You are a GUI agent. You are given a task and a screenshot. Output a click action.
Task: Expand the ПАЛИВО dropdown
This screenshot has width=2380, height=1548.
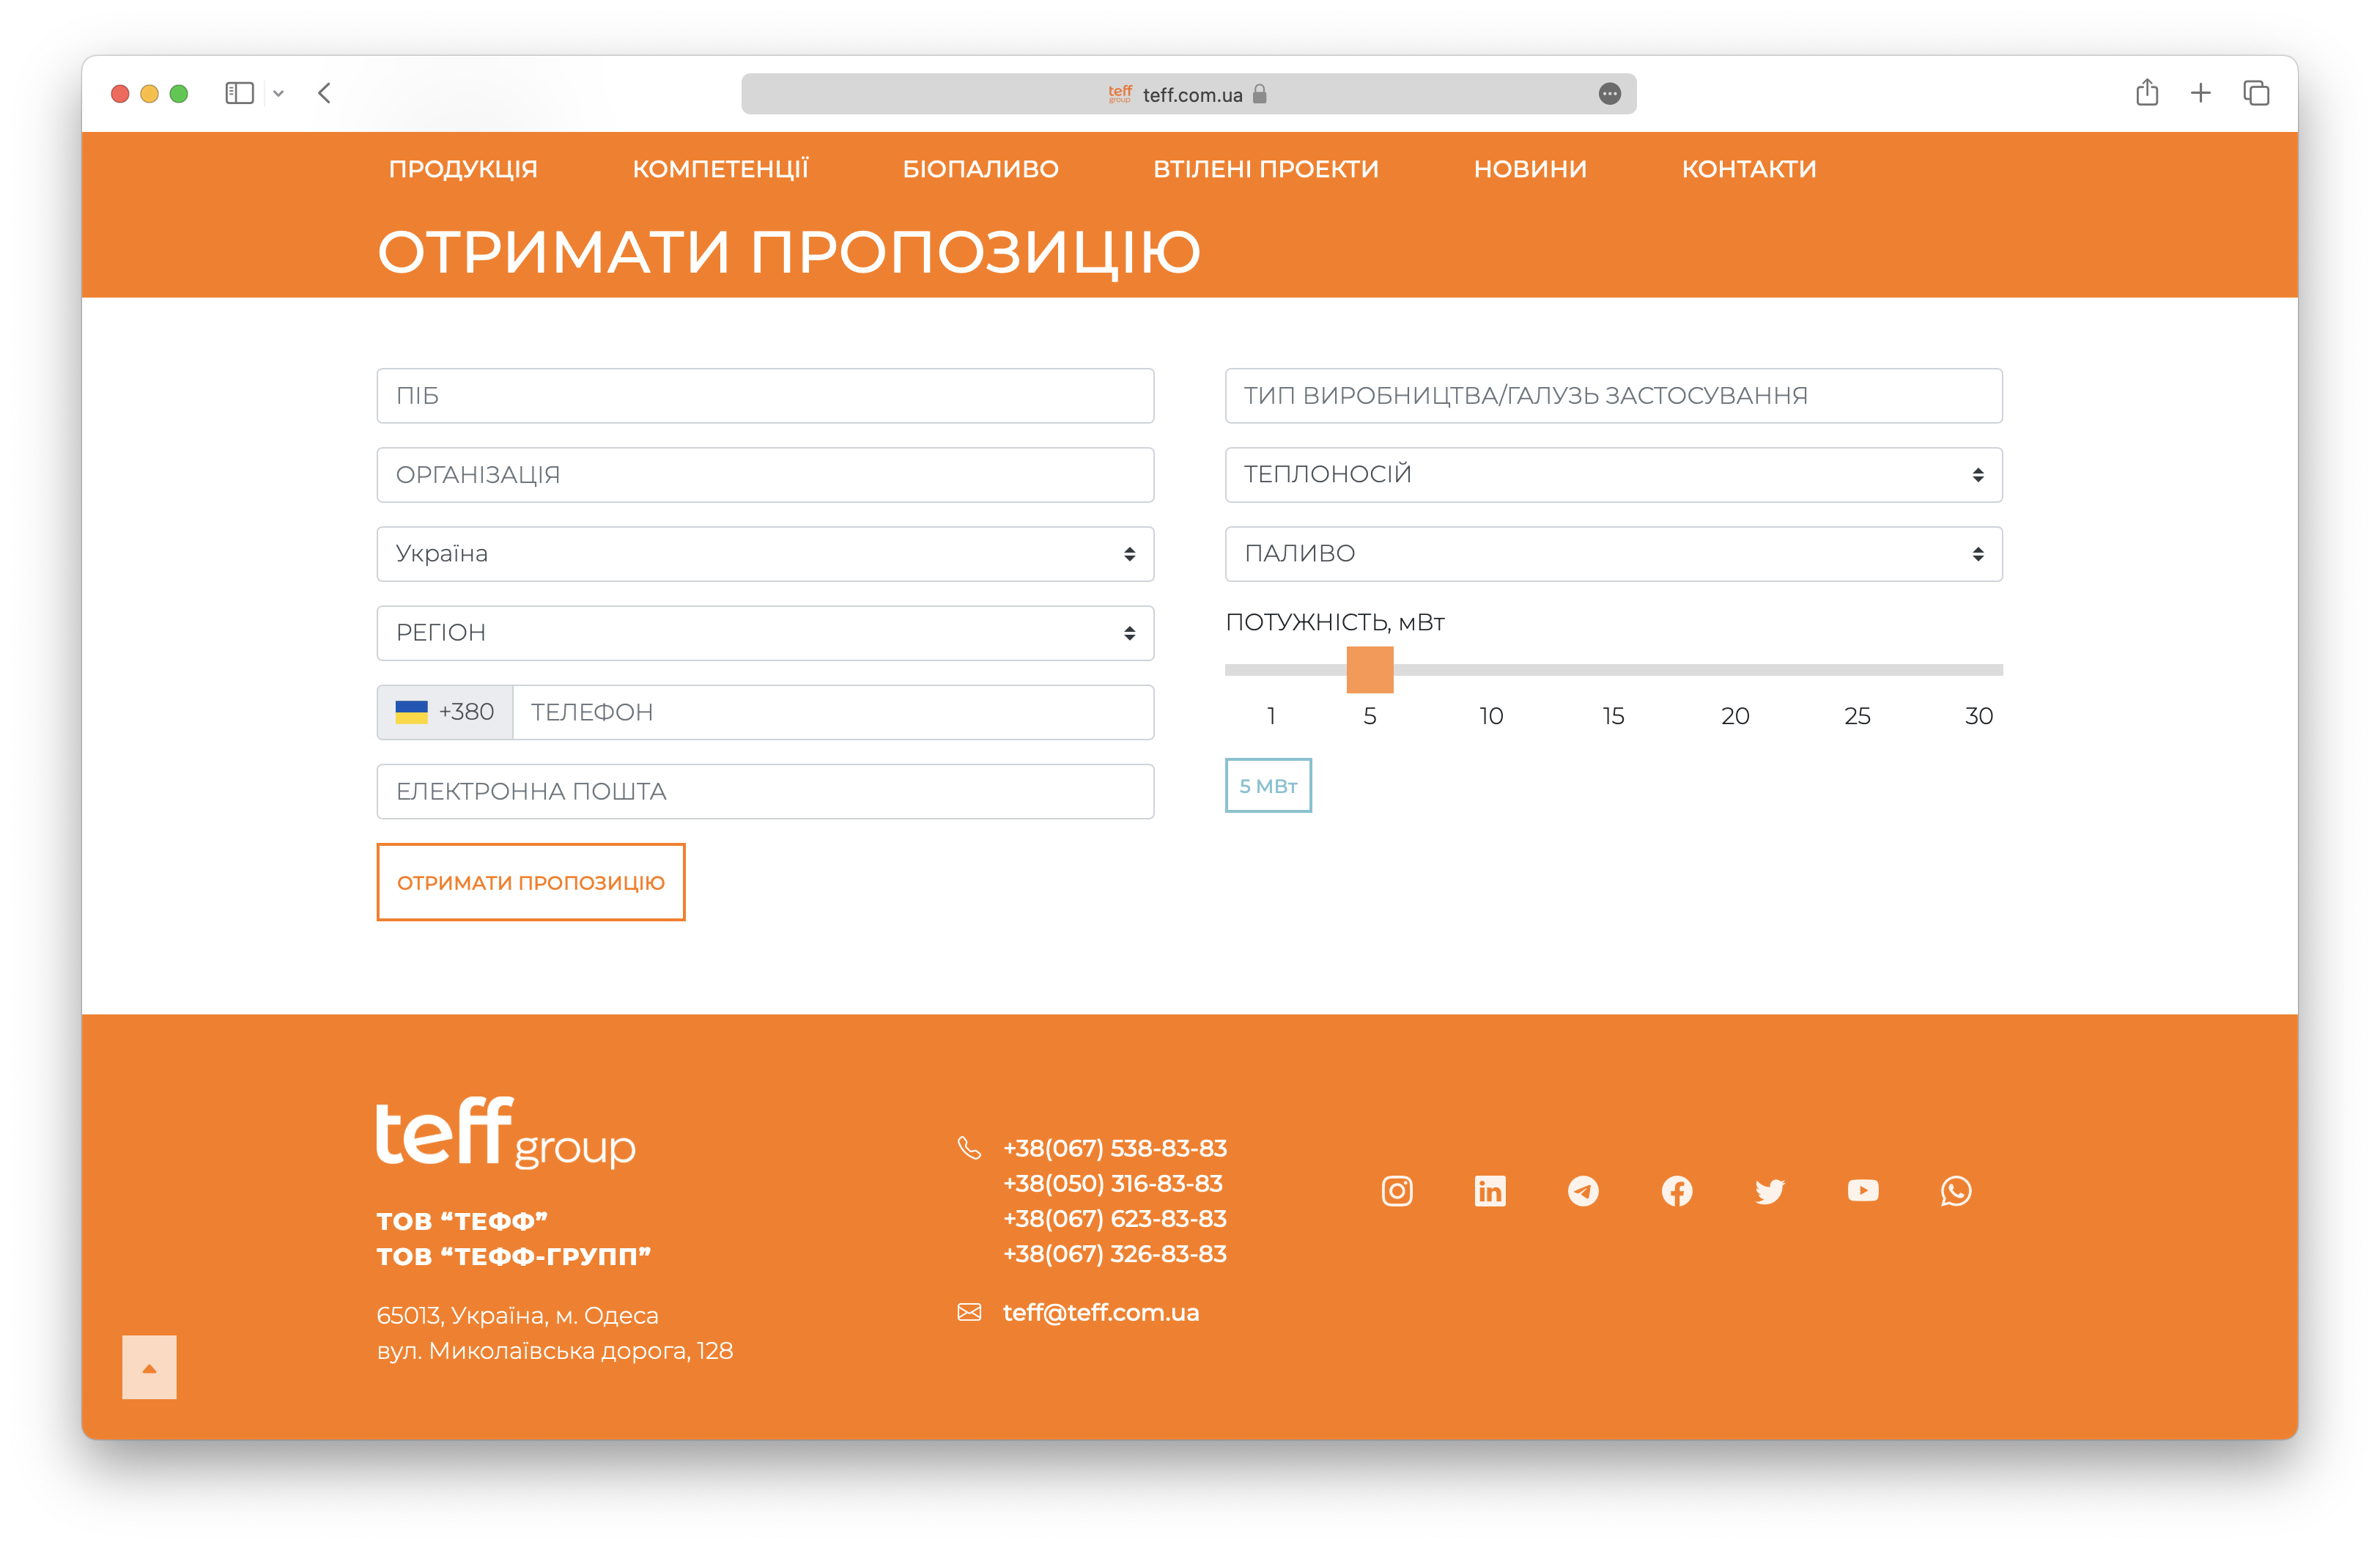click(1612, 554)
